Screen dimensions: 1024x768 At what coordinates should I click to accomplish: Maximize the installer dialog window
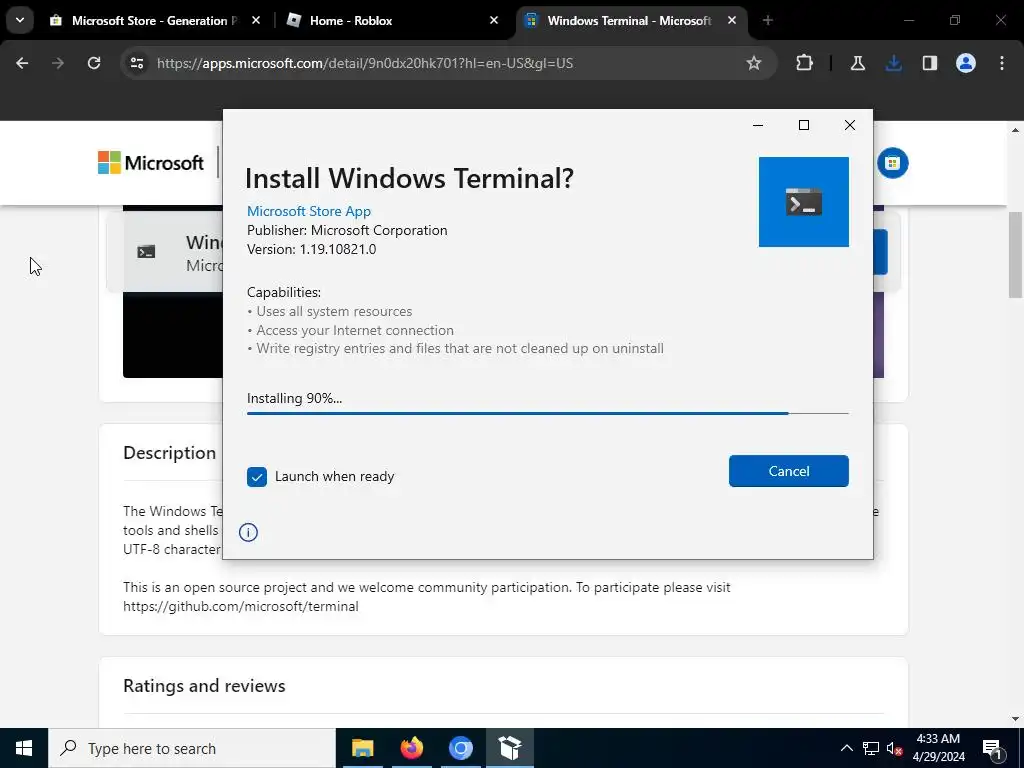804,125
